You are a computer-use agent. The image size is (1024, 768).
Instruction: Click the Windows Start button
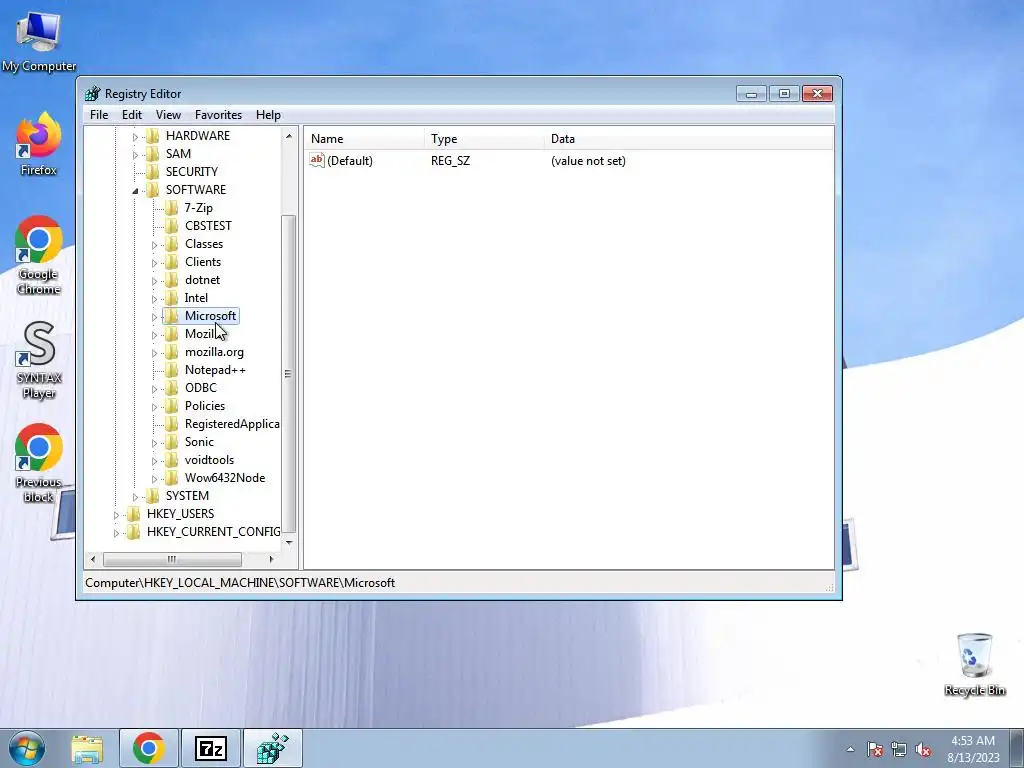27,748
